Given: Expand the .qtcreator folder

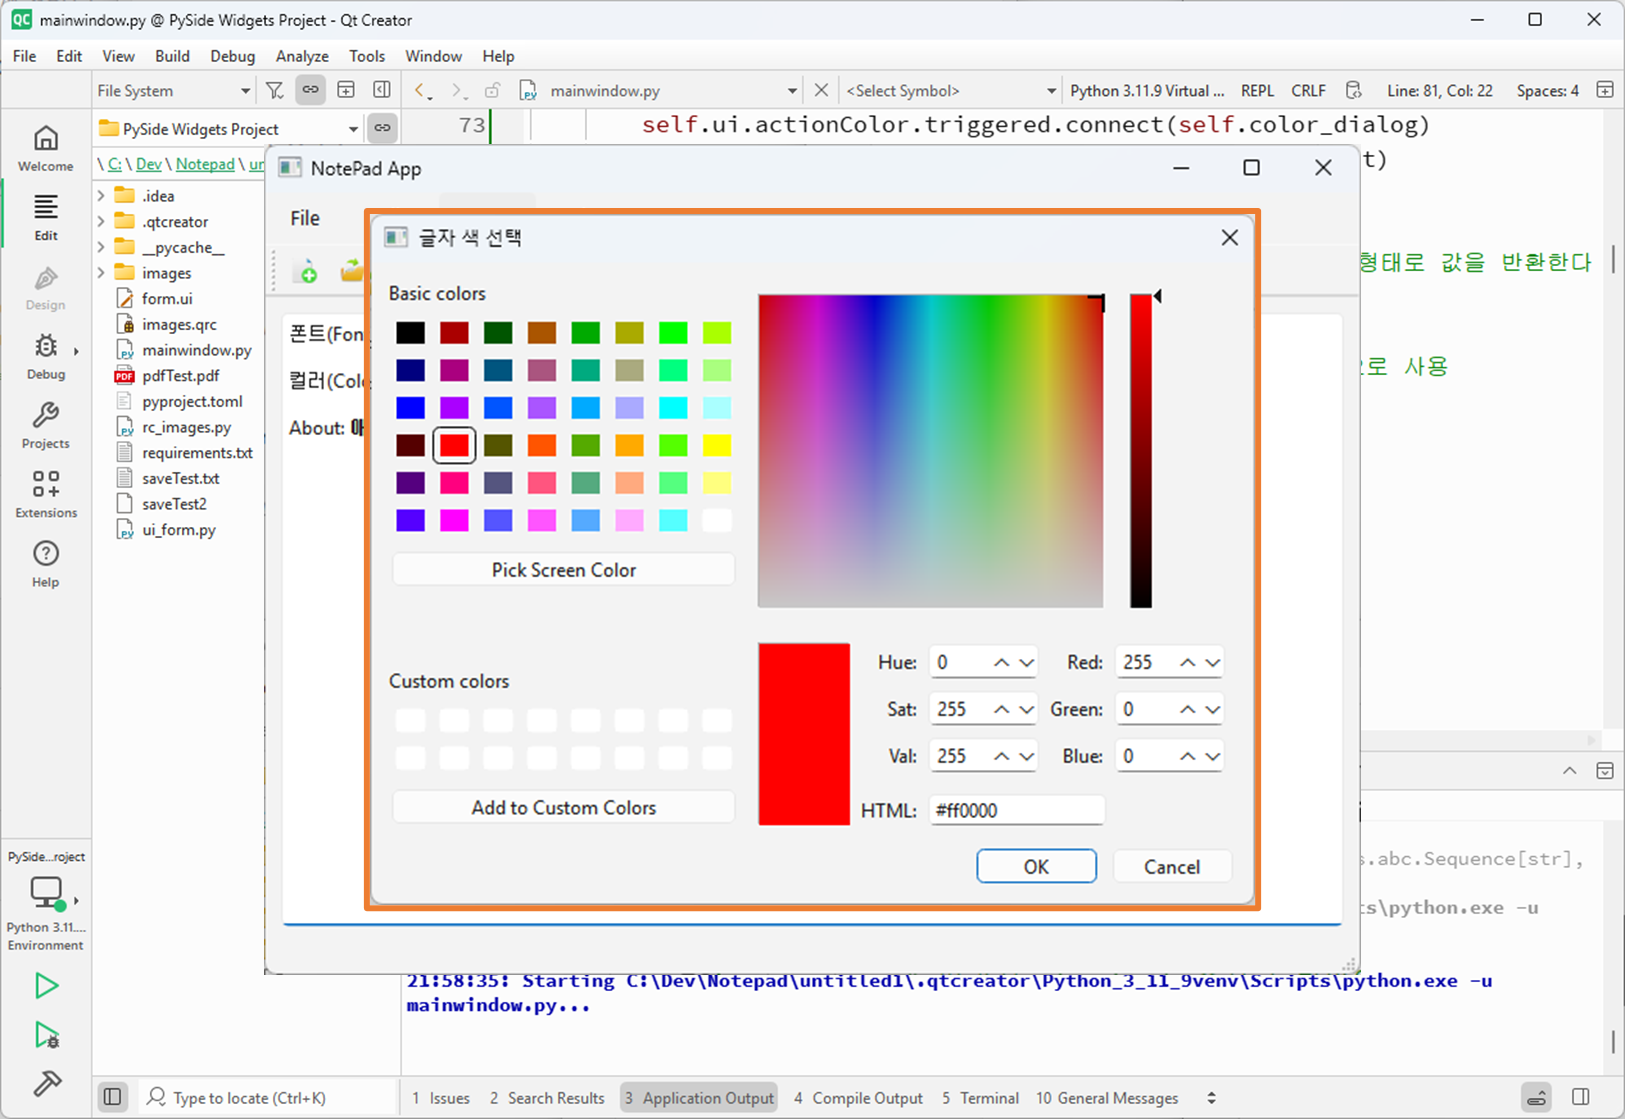Looking at the screenshot, I should [101, 221].
